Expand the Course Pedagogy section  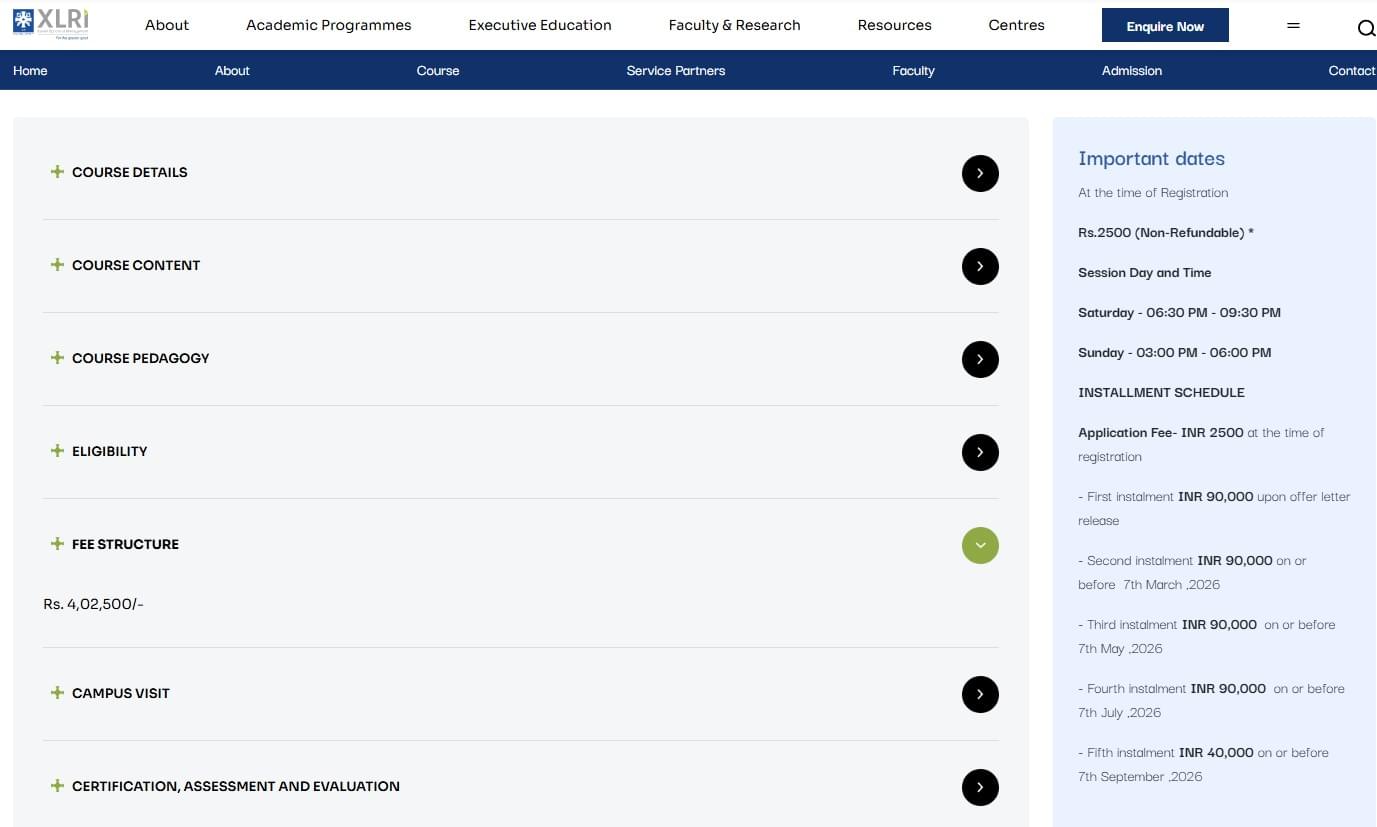pos(140,358)
